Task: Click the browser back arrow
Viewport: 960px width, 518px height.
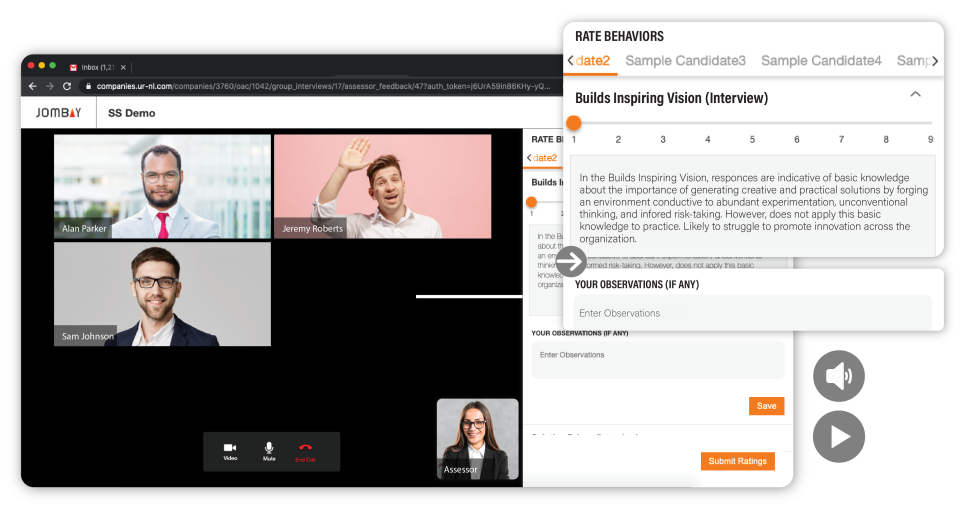Action: click(x=32, y=86)
